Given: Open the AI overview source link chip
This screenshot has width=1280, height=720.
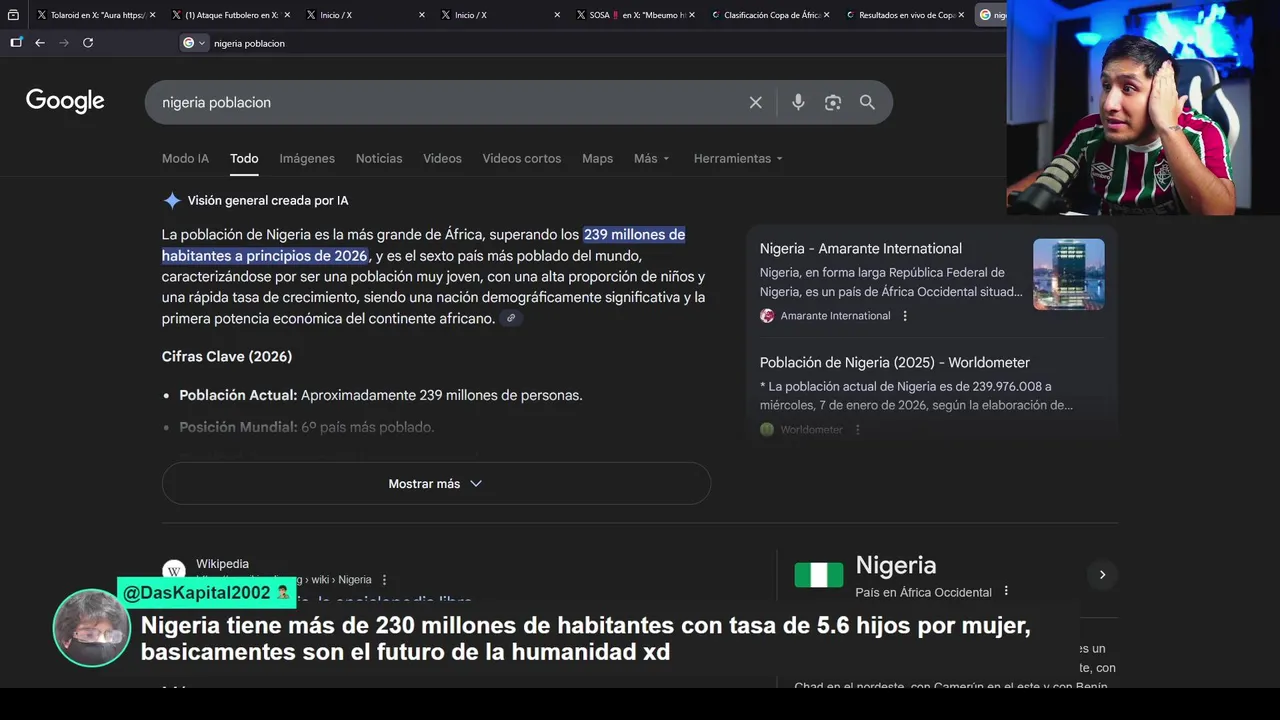Looking at the screenshot, I should tap(511, 318).
